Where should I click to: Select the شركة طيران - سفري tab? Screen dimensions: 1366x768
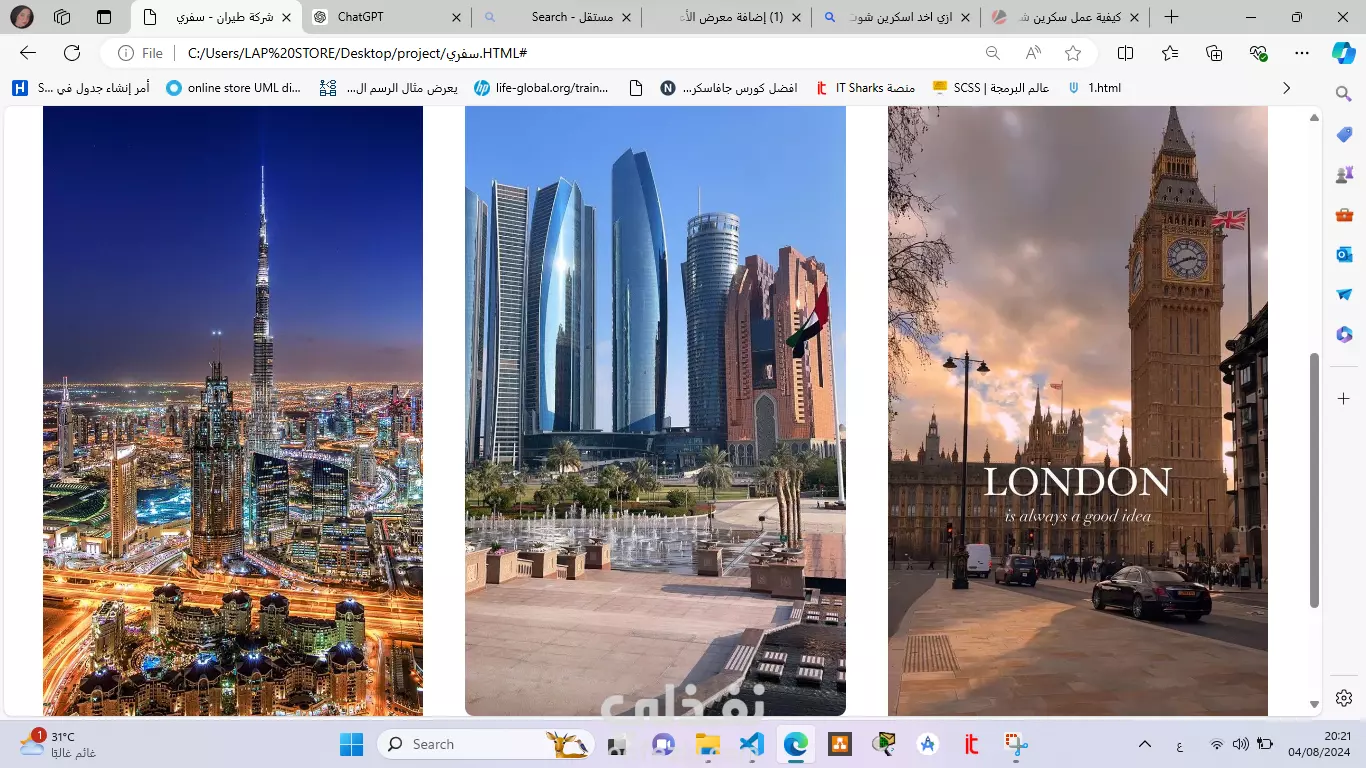pyautogui.click(x=215, y=17)
